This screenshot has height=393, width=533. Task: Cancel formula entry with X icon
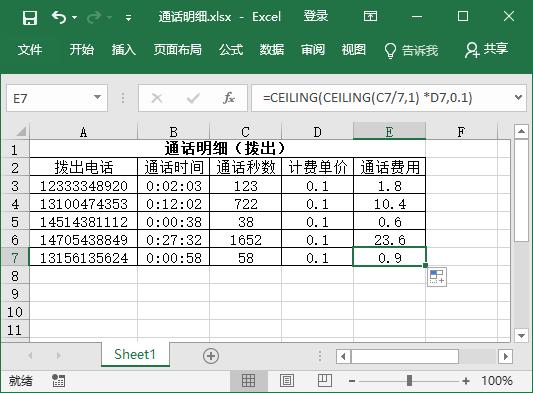click(x=157, y=98)
